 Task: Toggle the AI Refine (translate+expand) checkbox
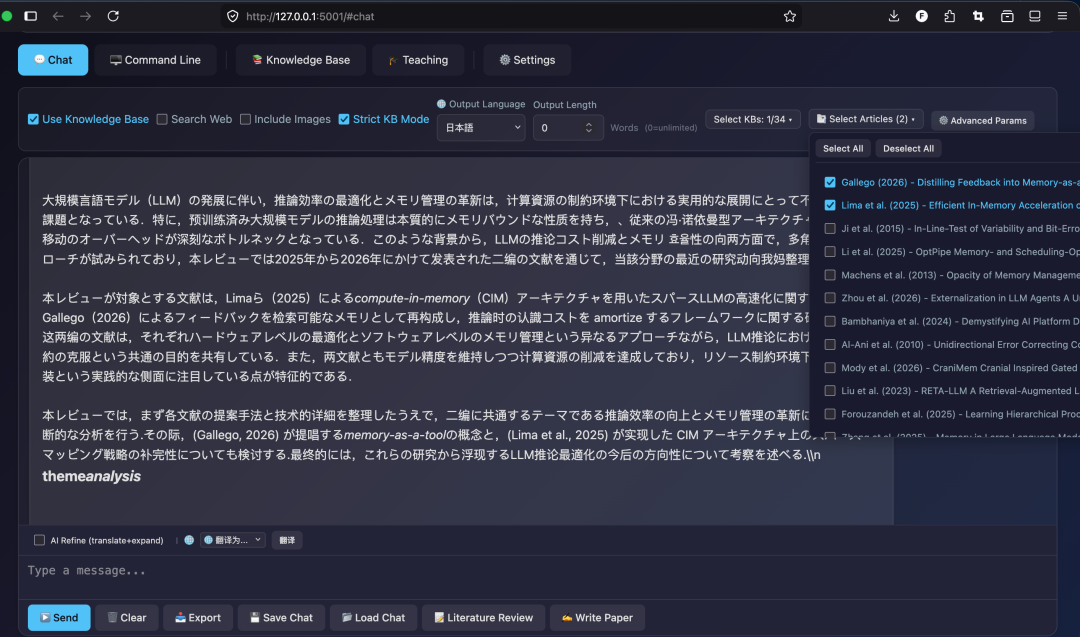[x=39, y=540]
